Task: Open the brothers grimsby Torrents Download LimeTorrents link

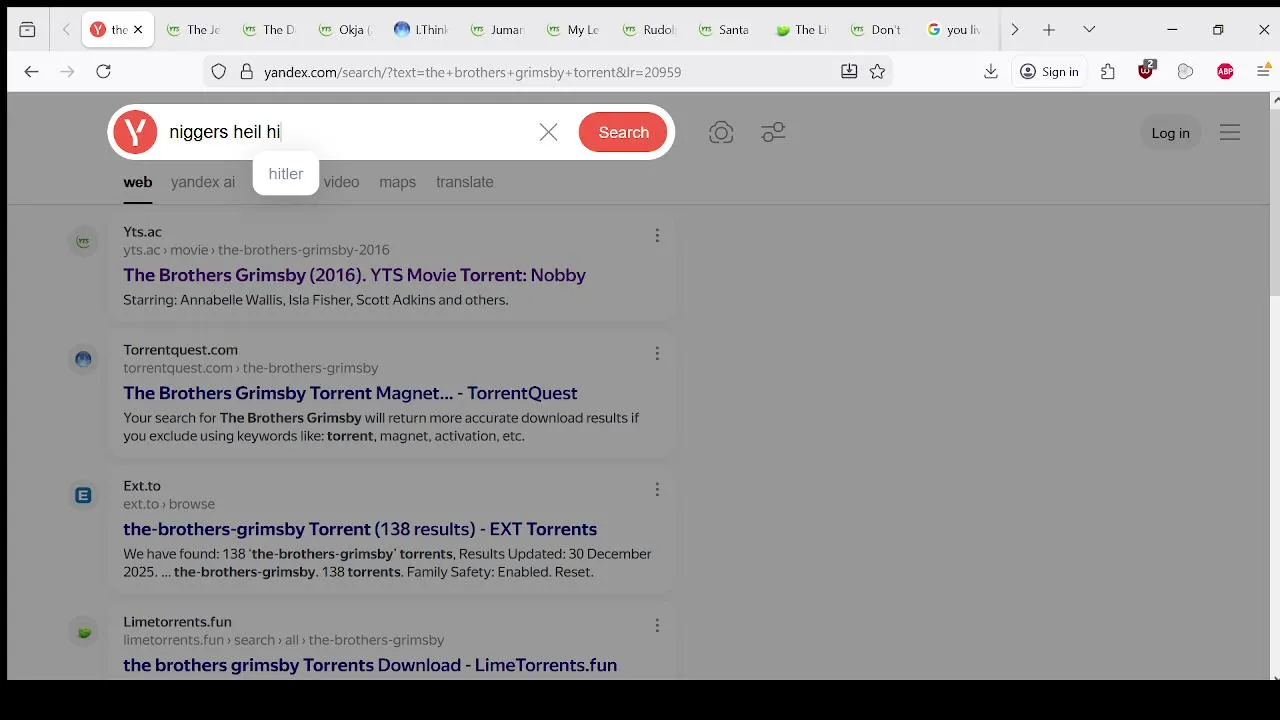Action: click(x=370, y=665)
